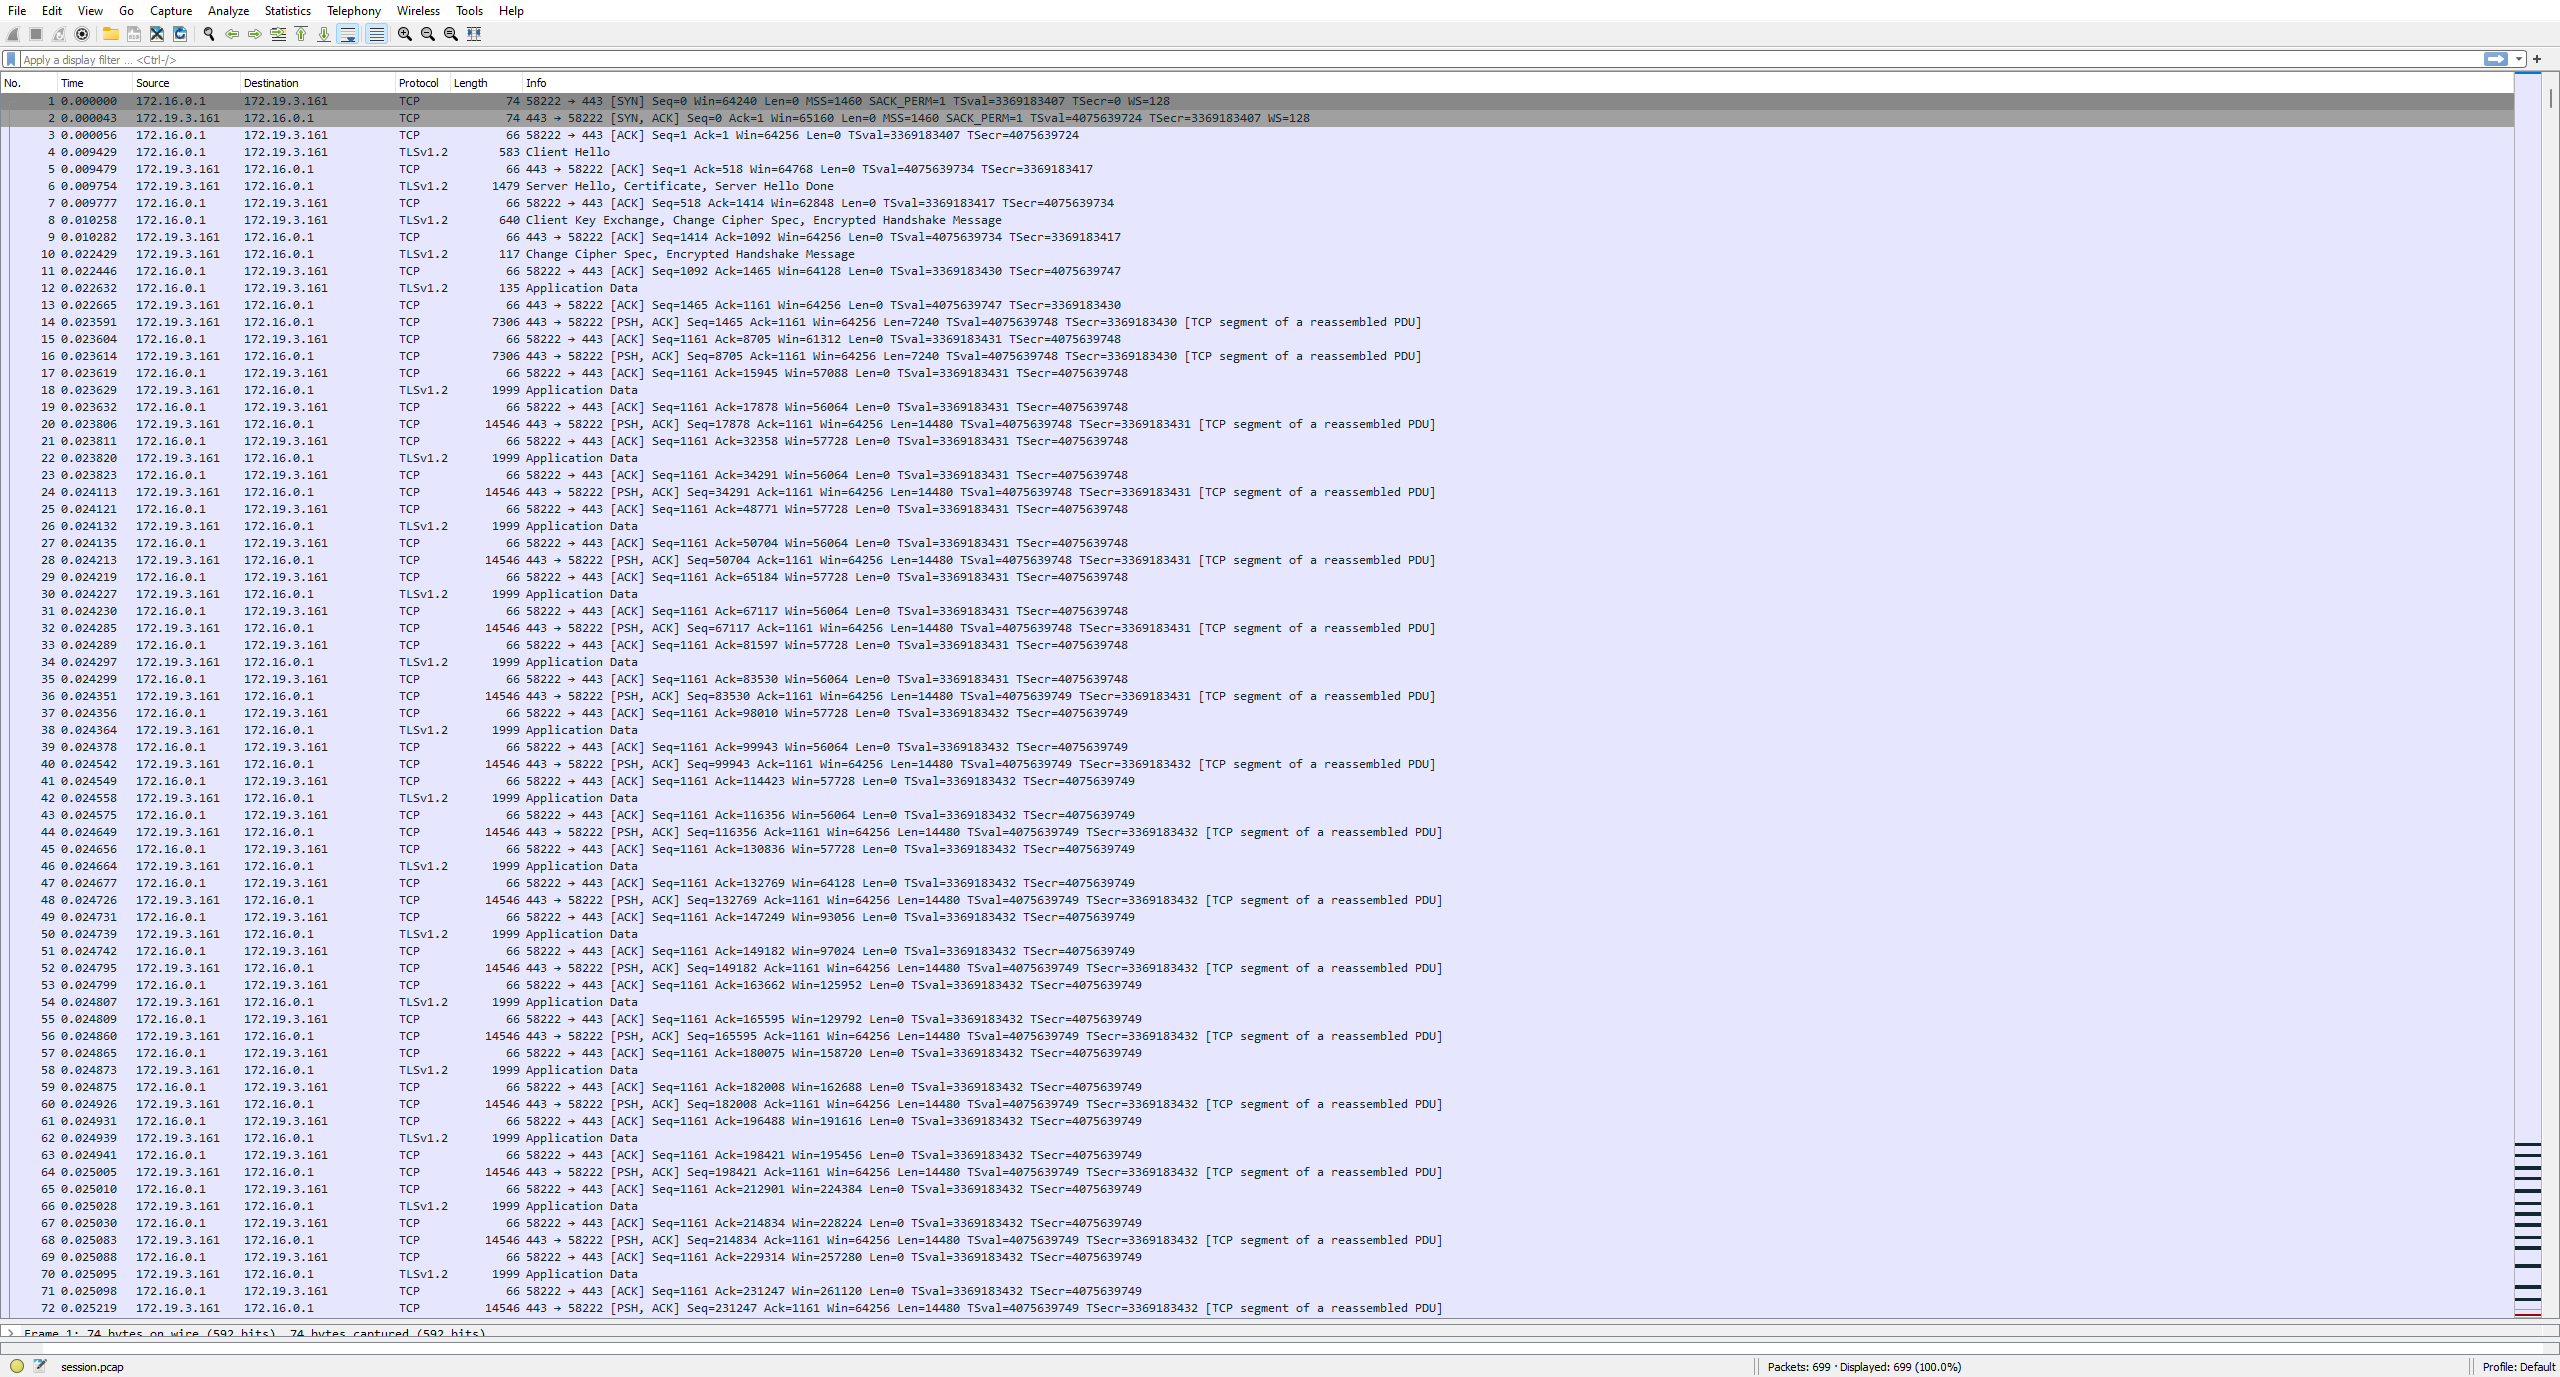Click the packet list vertical scrollbar
Image resolution: width=2560 pixels, height=1377 pixels.
tap(2551, 695)
